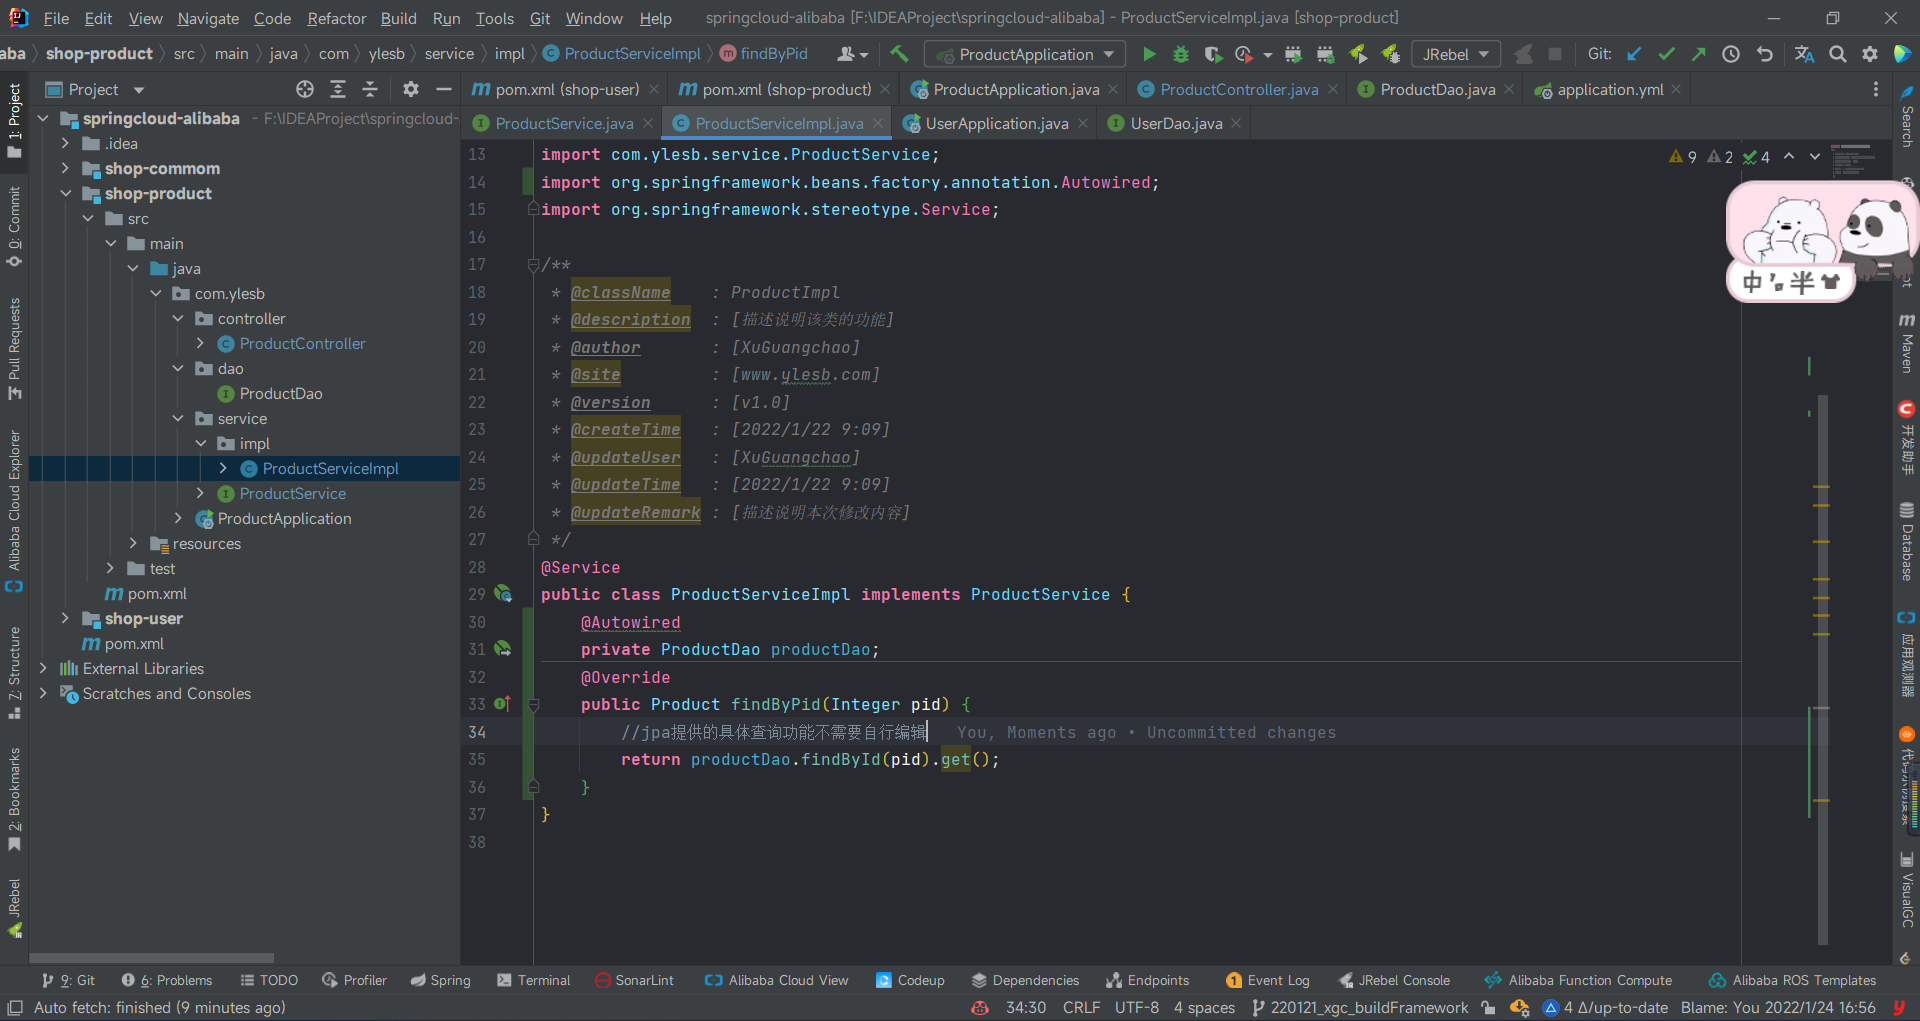Click the Build project hammer icon
Screen dimensions: 1920x1021
[899, 54]
